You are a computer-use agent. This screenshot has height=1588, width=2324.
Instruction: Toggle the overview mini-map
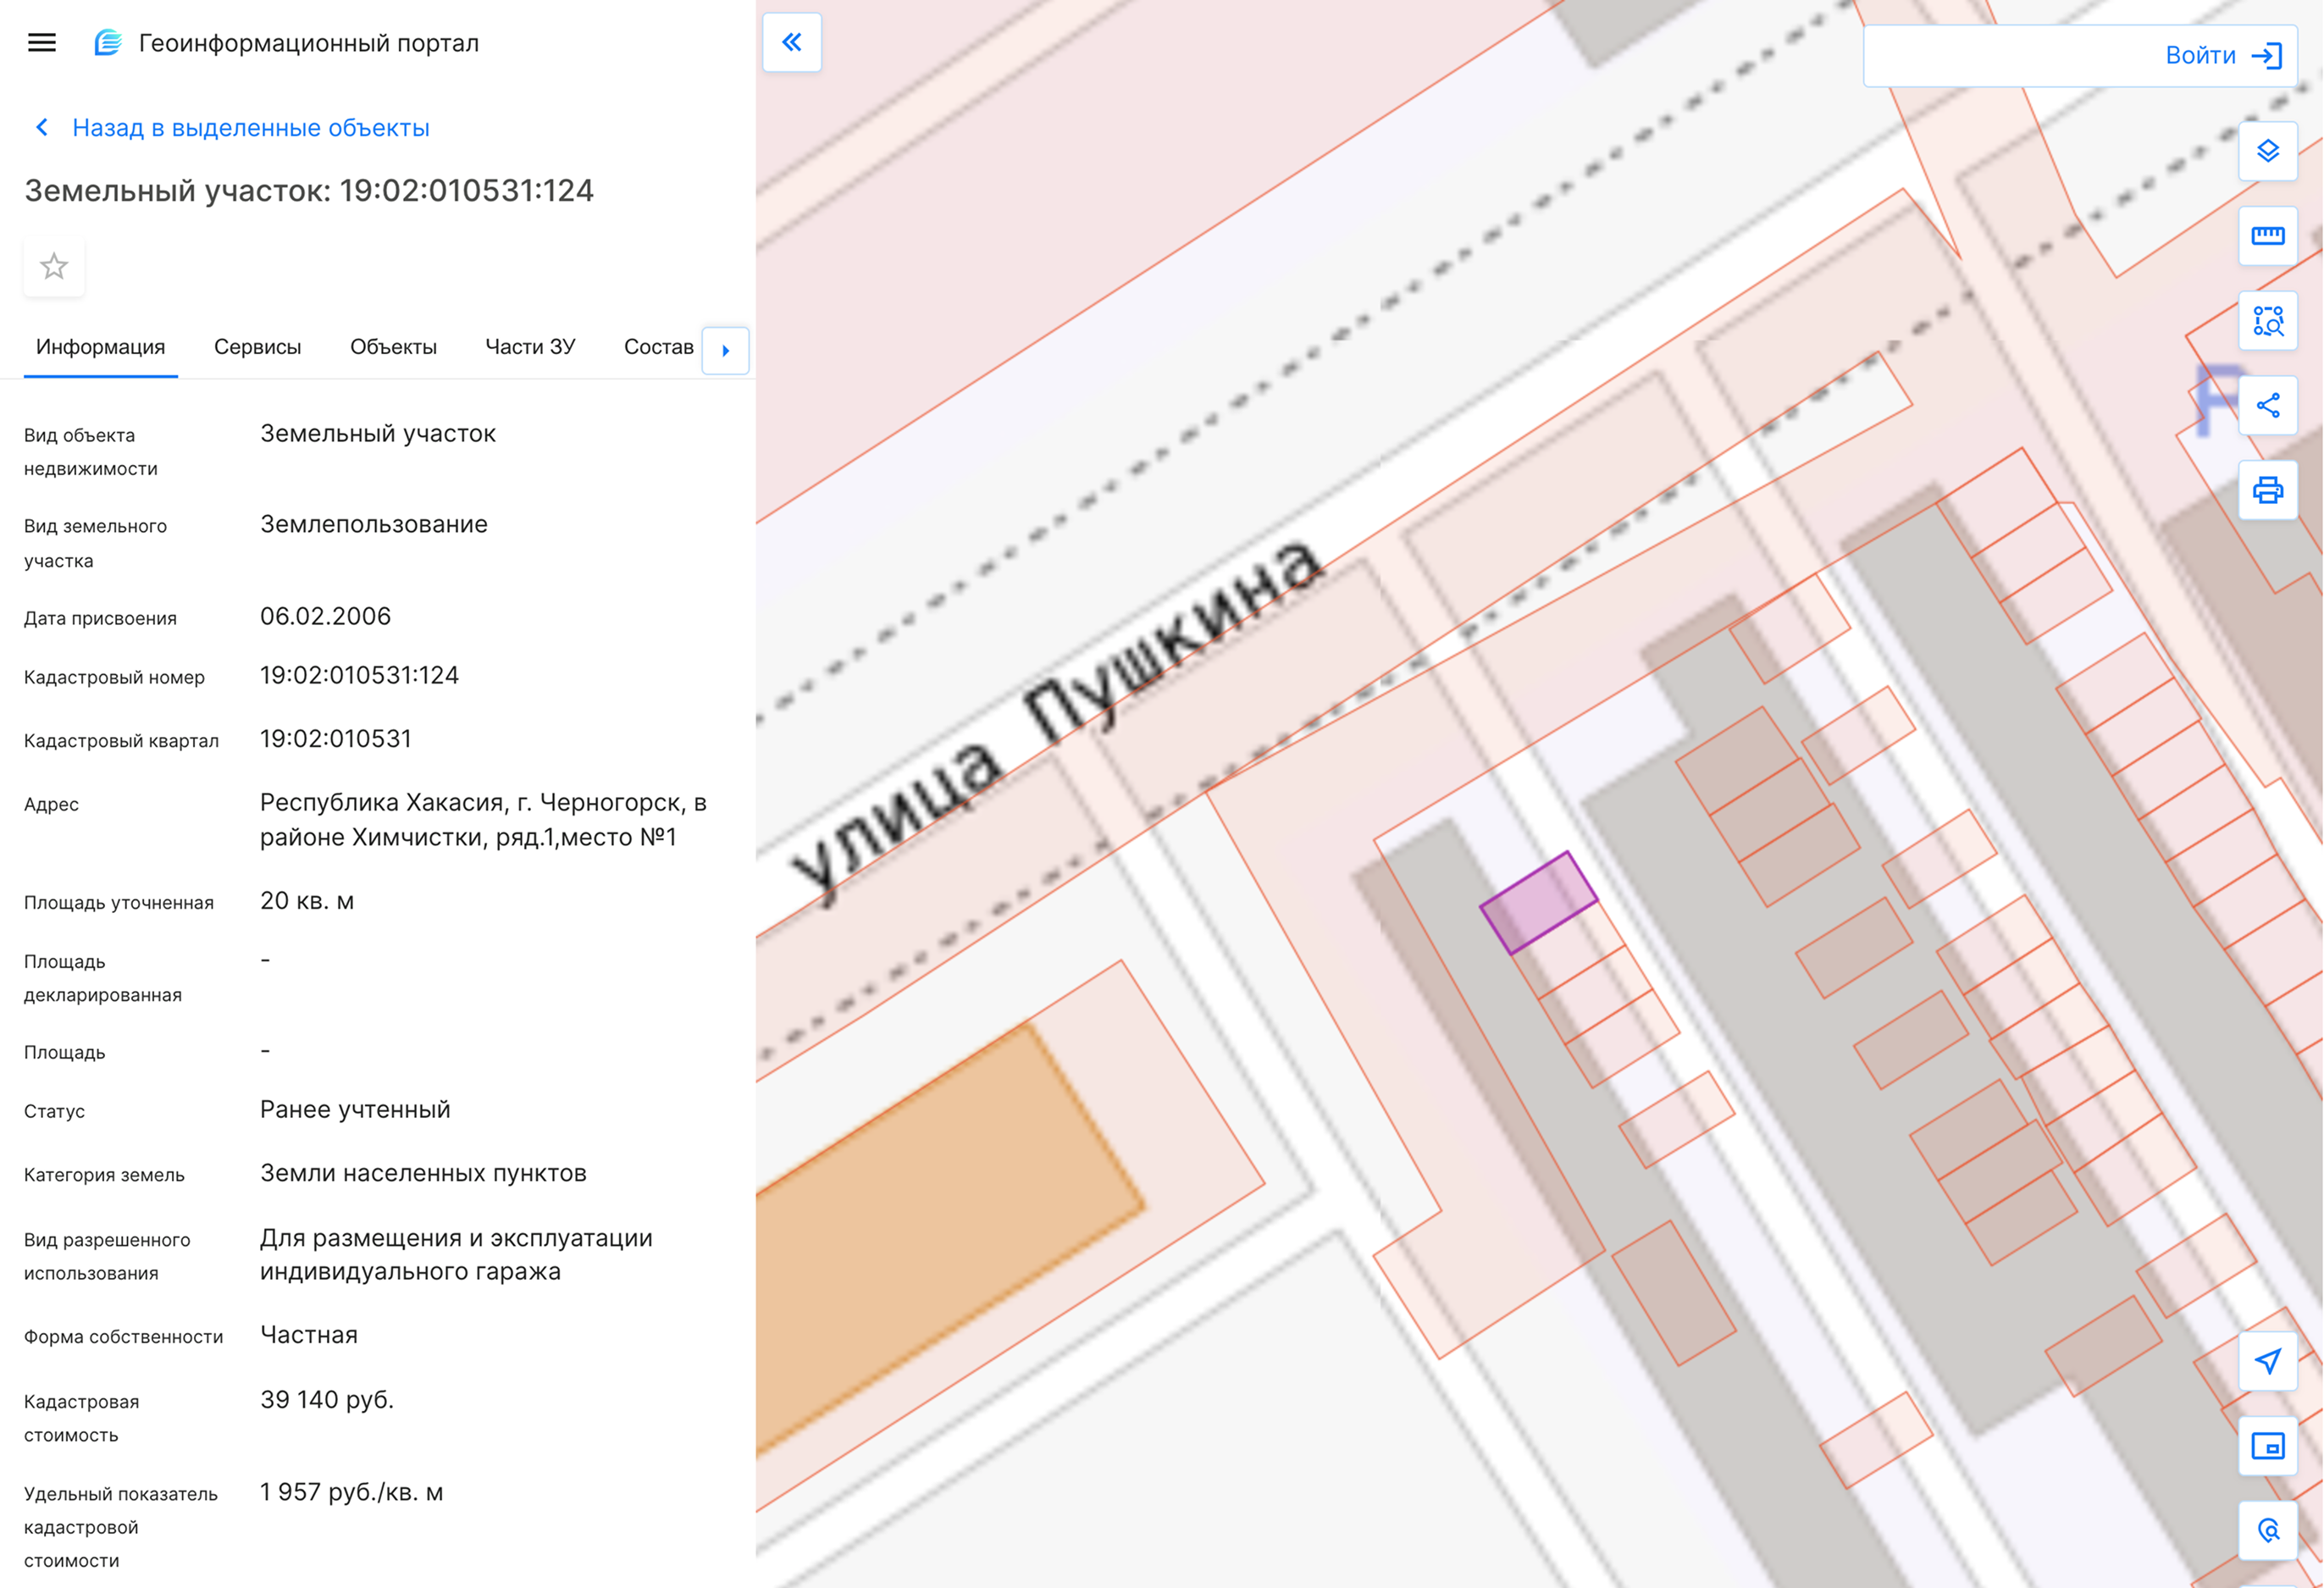coord(2267,1446)
